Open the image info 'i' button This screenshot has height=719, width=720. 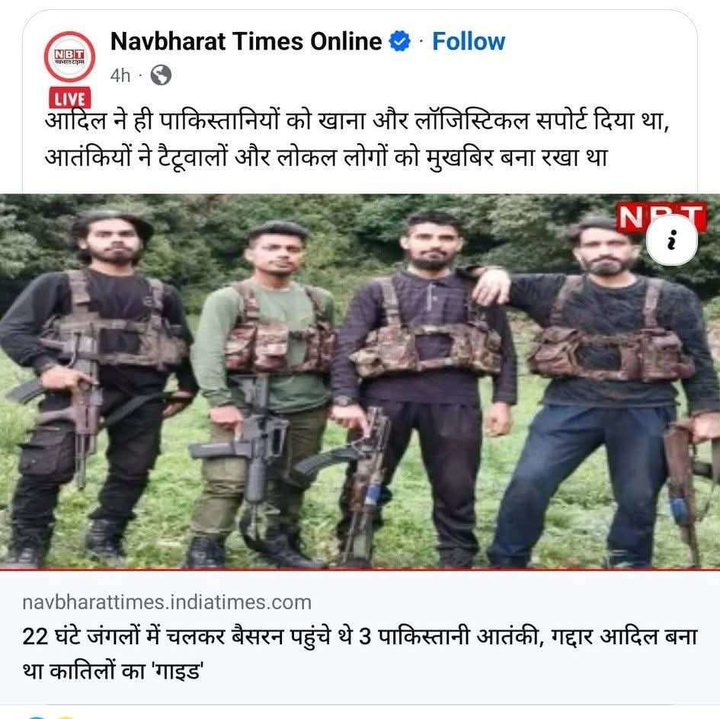[x=672, y=241]
